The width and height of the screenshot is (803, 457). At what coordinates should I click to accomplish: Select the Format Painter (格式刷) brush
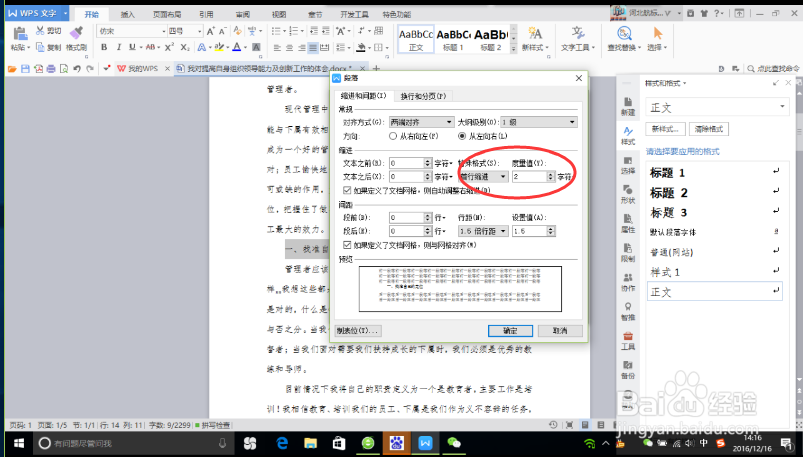tap(76, 33)
